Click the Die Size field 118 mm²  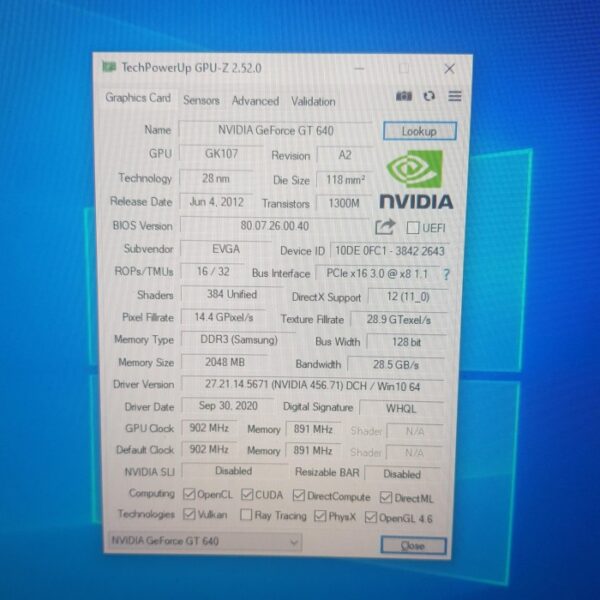tap(345, 179)
